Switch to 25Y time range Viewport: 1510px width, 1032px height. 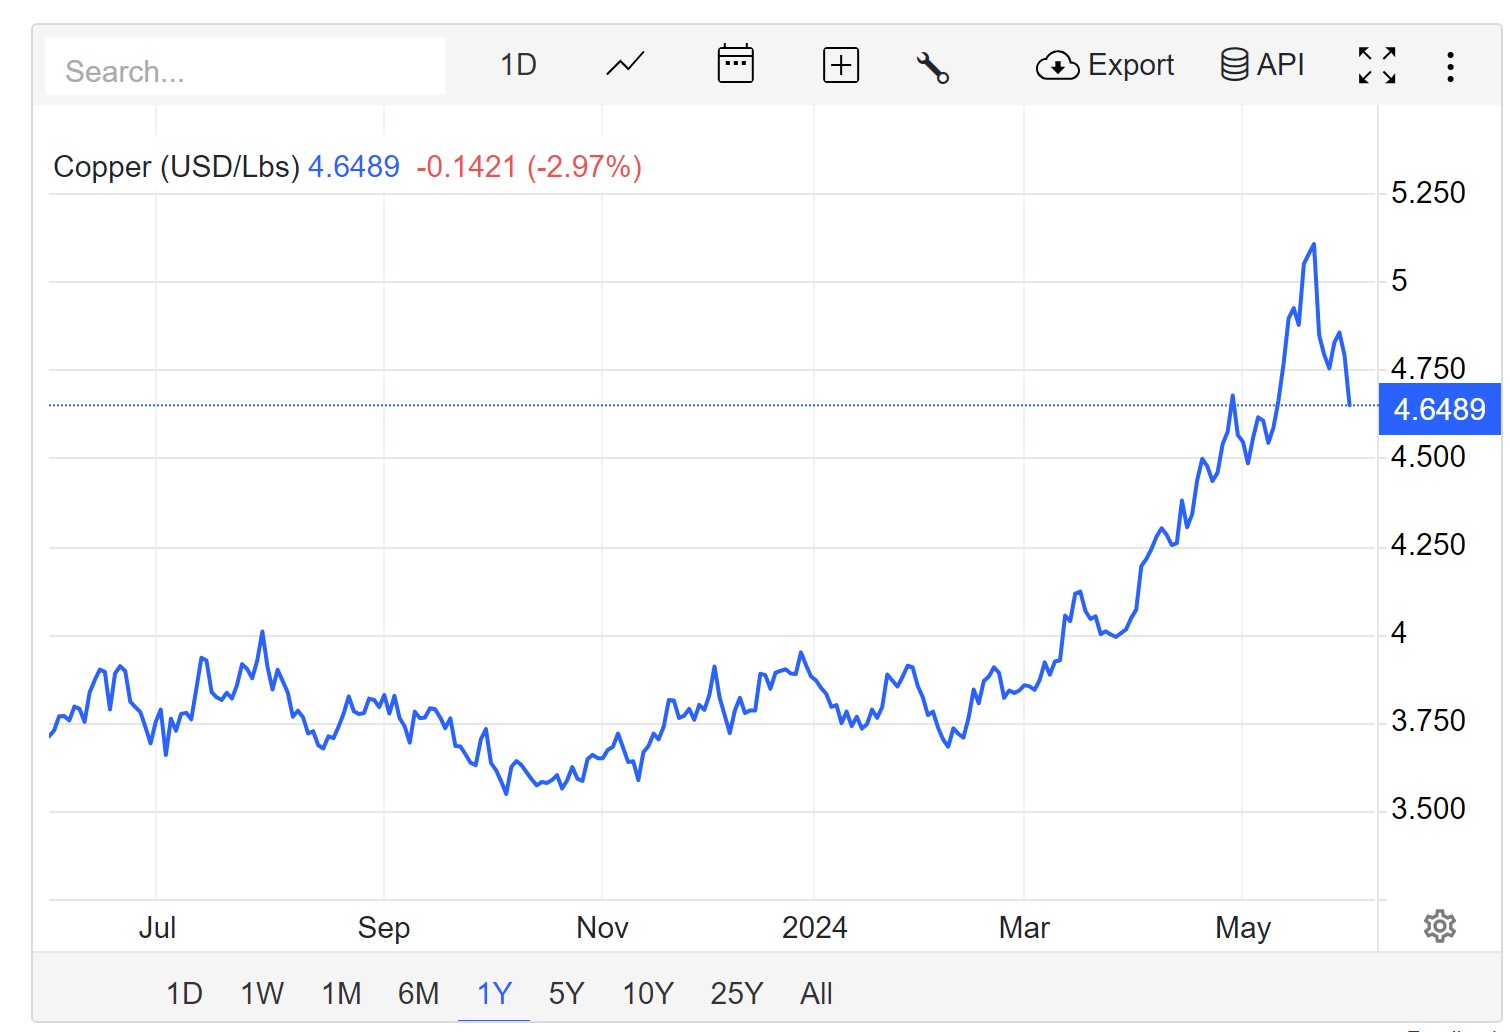[736, 993]
